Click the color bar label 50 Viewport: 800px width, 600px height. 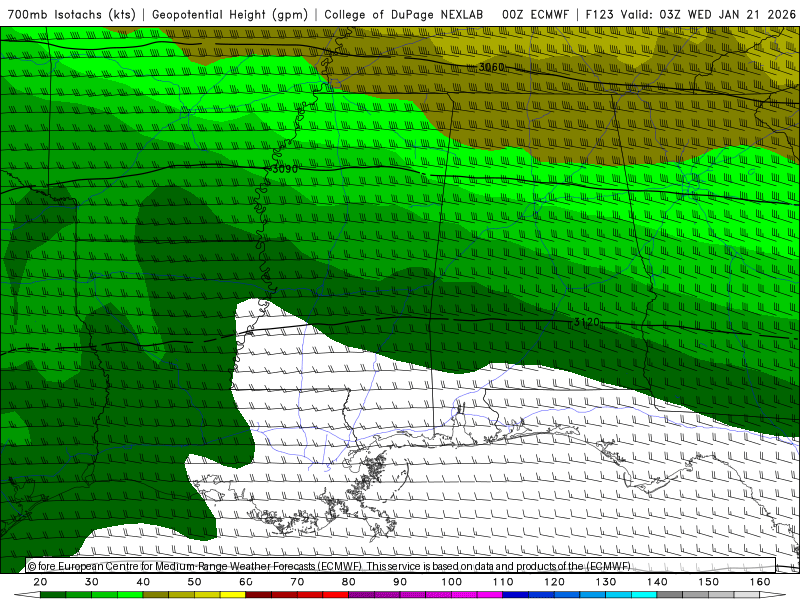(x=194, y=582)
